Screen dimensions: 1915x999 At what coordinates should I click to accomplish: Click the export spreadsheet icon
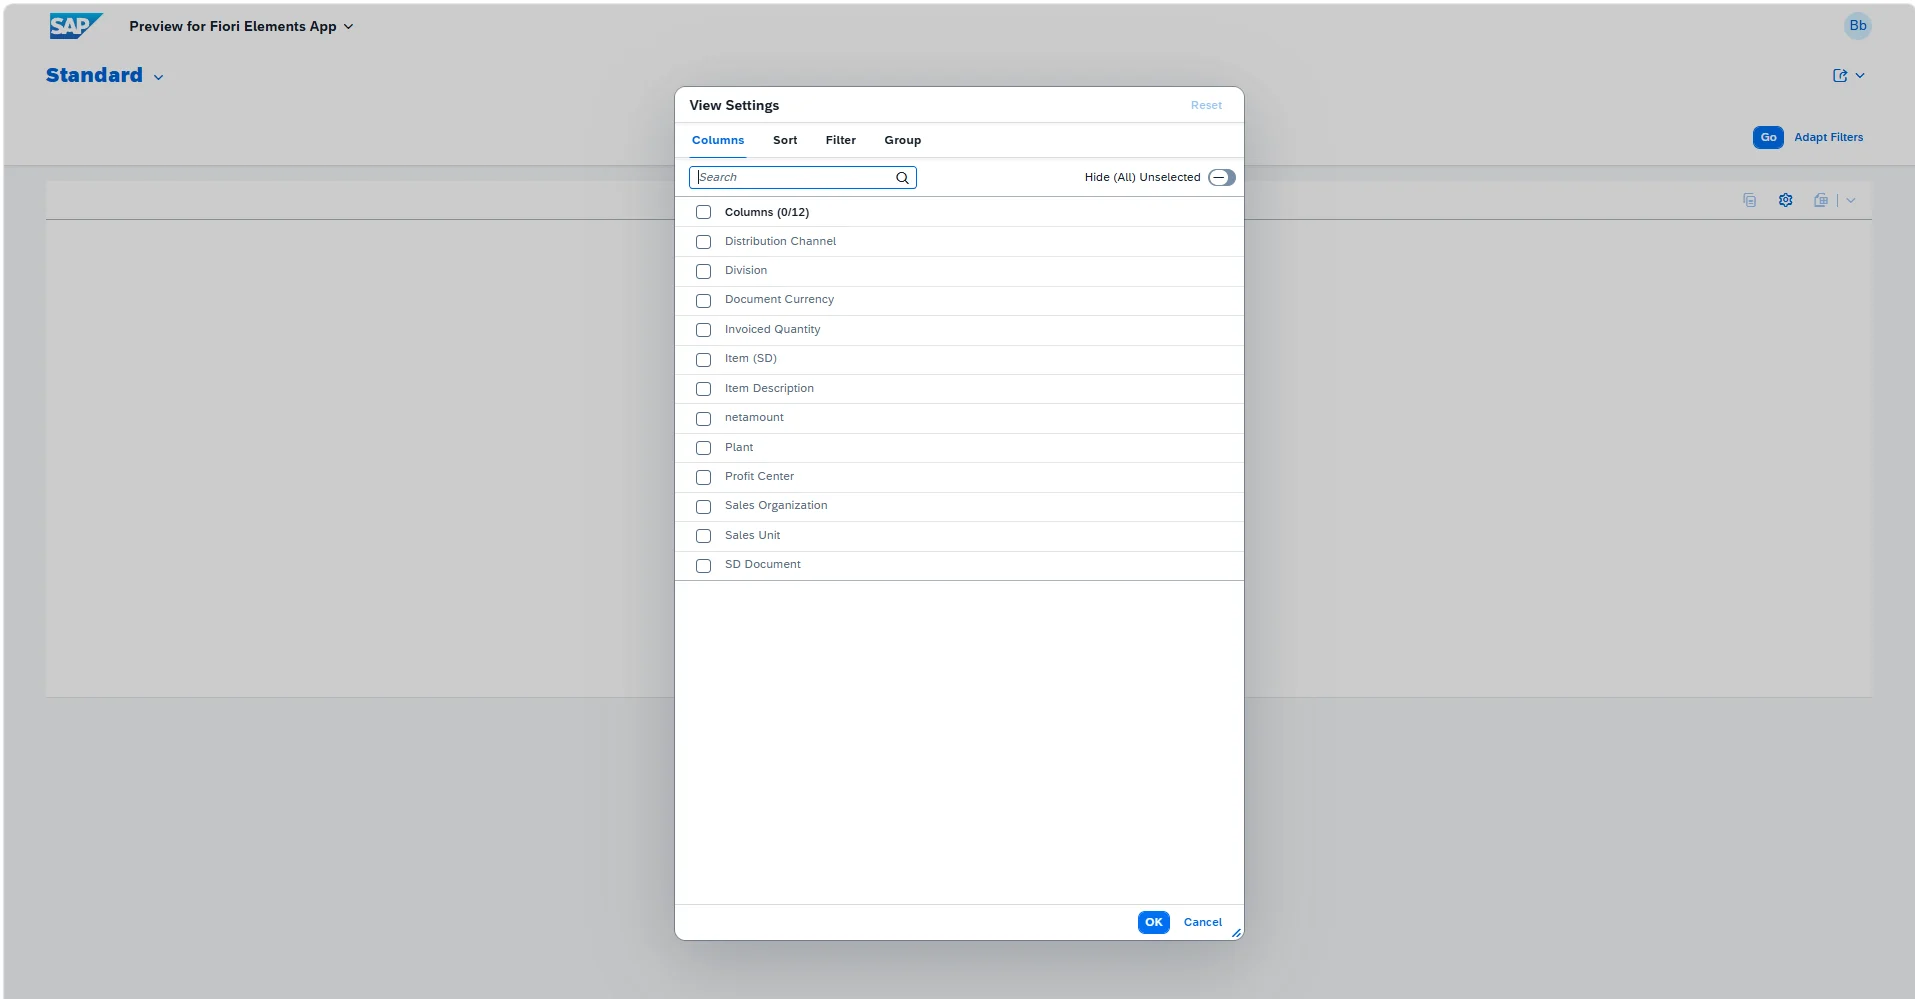[x=1821, y=201]
